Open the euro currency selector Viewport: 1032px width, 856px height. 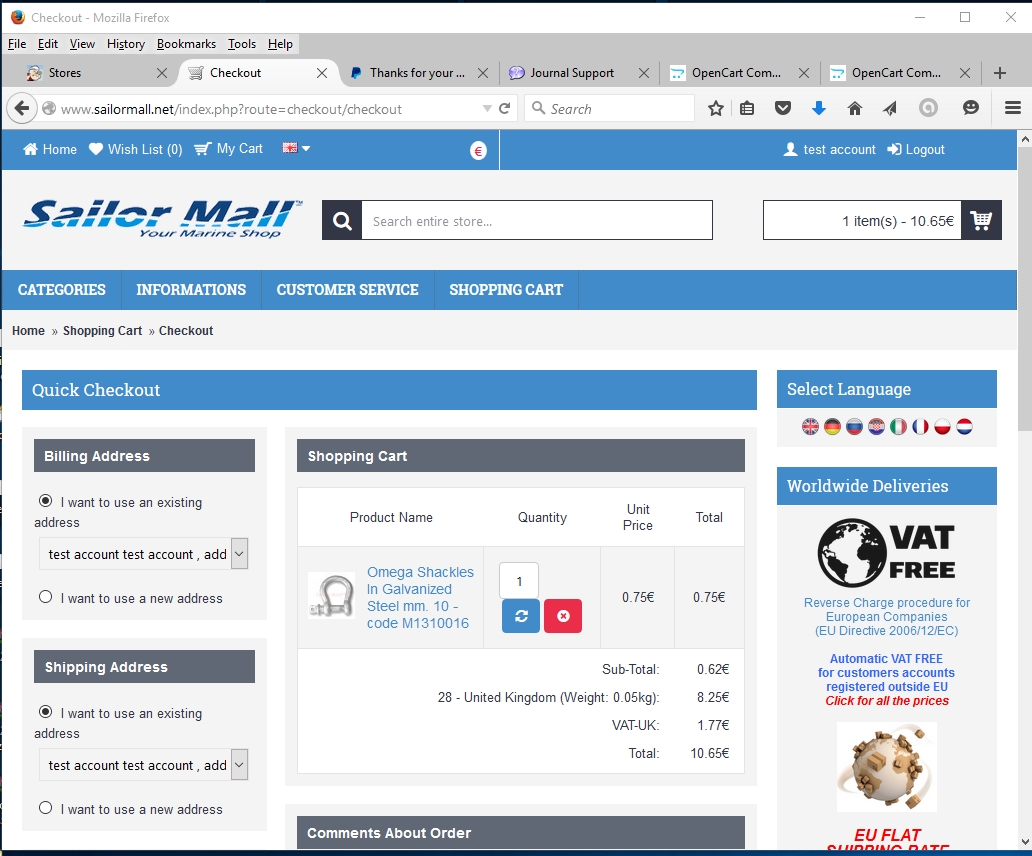click(478, 151)
